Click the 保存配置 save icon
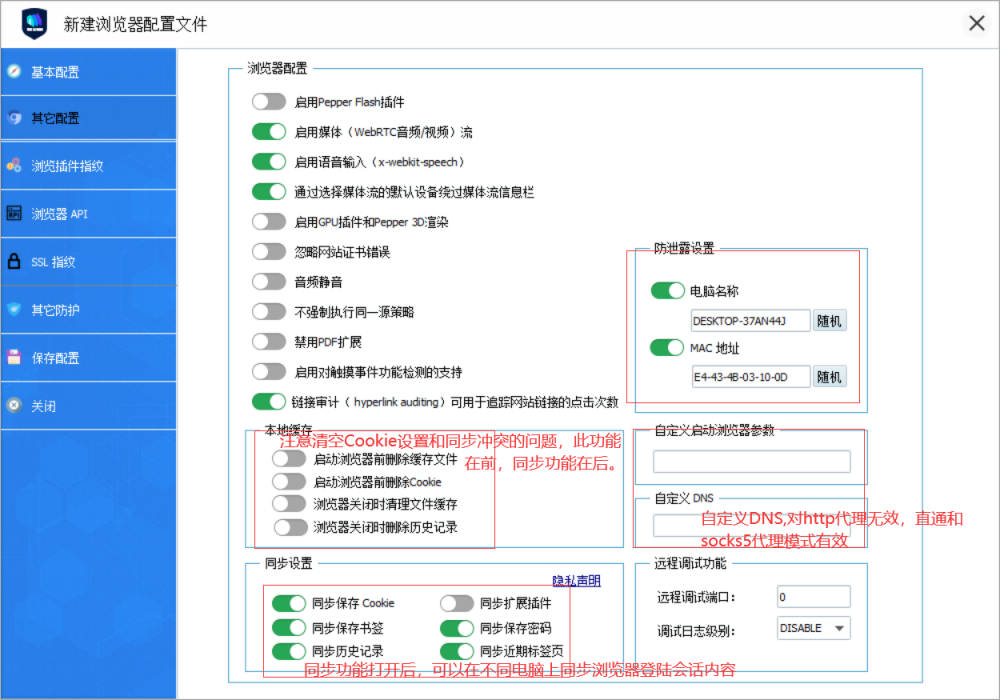 tap(14, 358)
